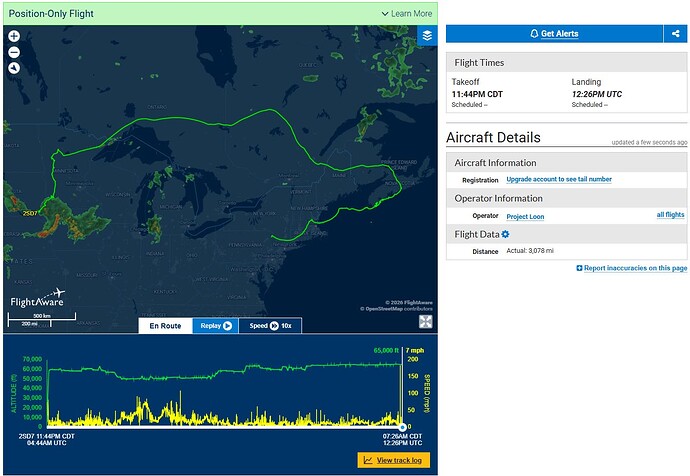Click the altitude graph position marker
Screen dimensions: 690x476
tap(402, 427)
